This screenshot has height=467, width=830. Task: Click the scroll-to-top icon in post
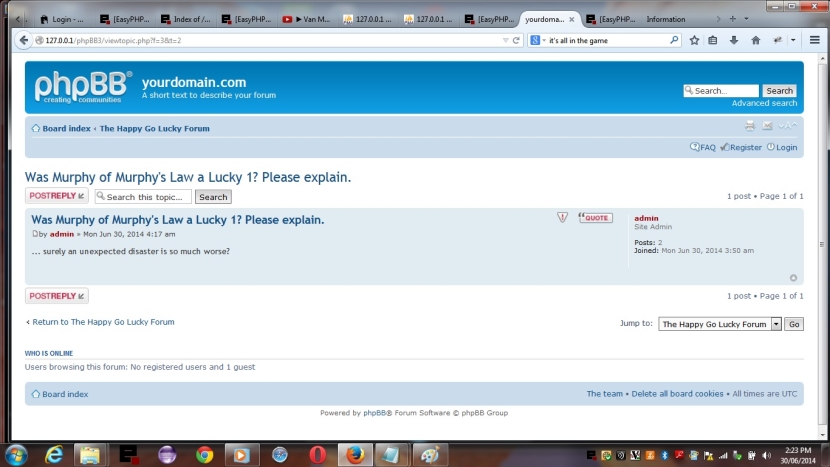(x=793, y=278)
